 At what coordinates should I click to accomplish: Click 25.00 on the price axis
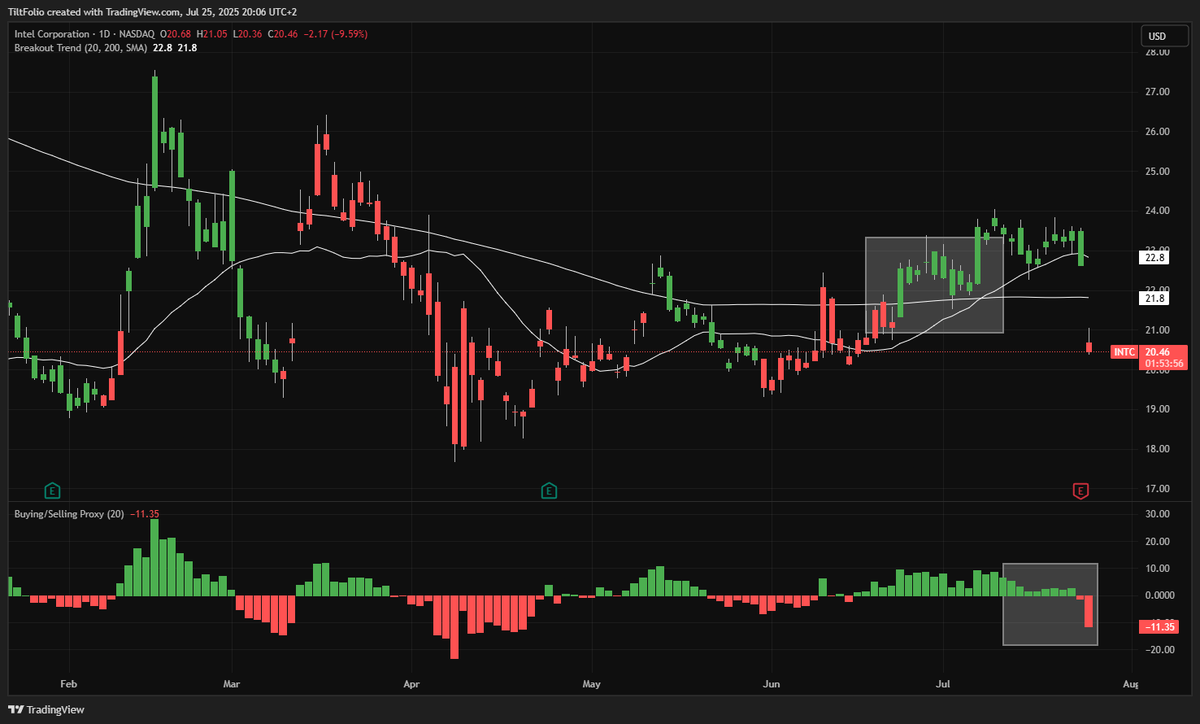pyautogui.click(x=1158, y=171)
